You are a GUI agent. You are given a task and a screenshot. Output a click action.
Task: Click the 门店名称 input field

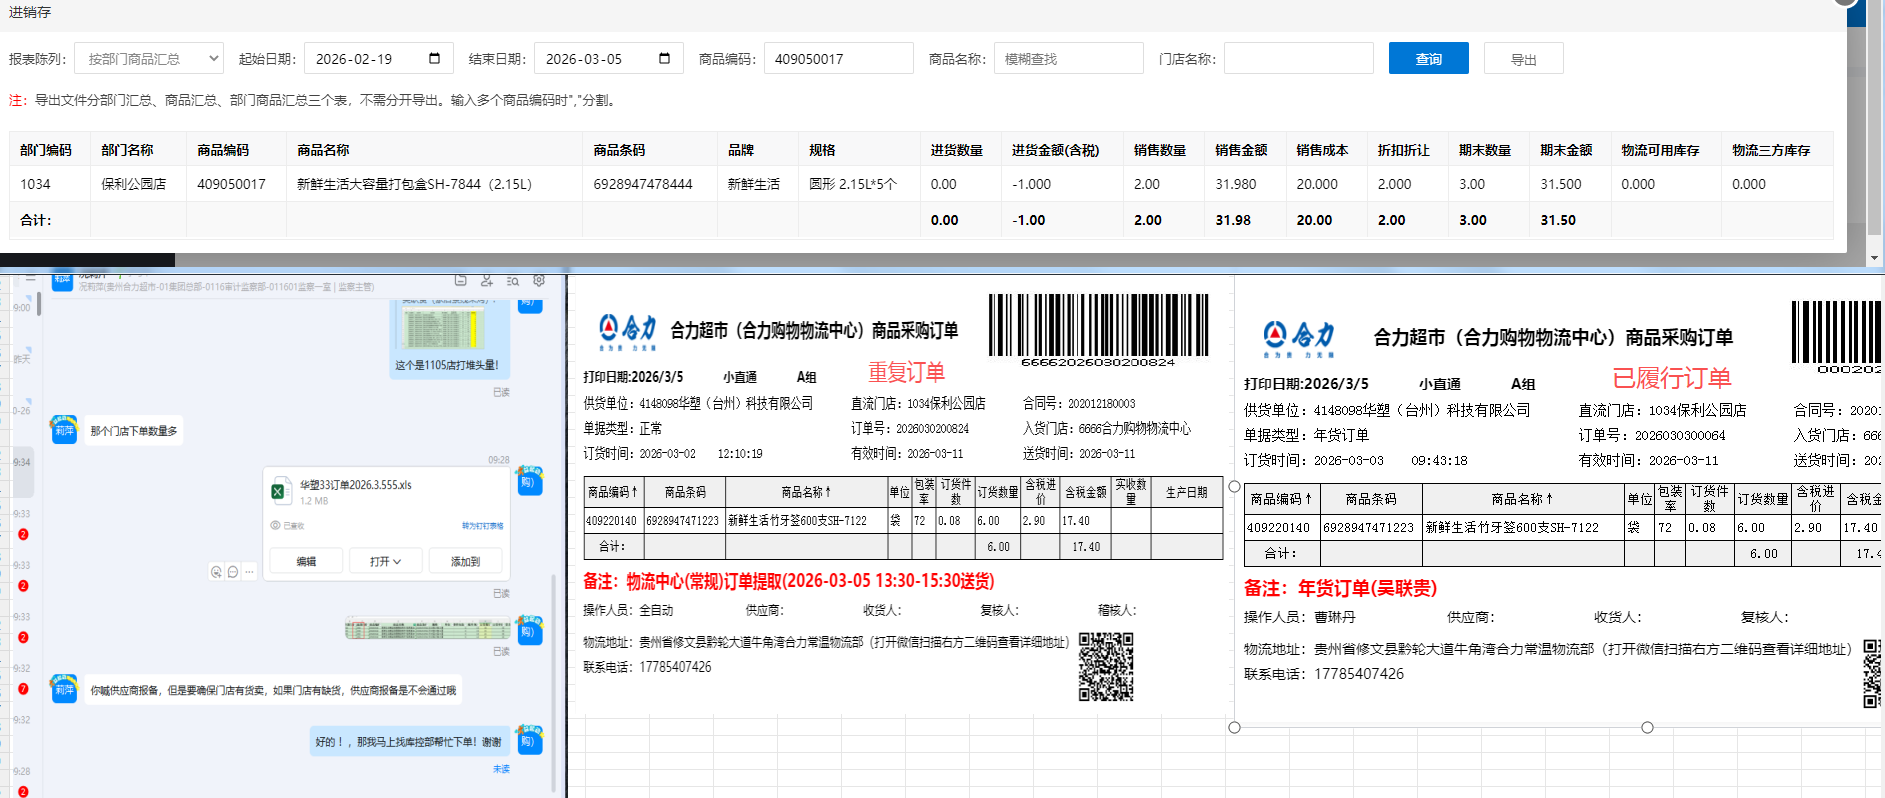(x=1298, y=59)
